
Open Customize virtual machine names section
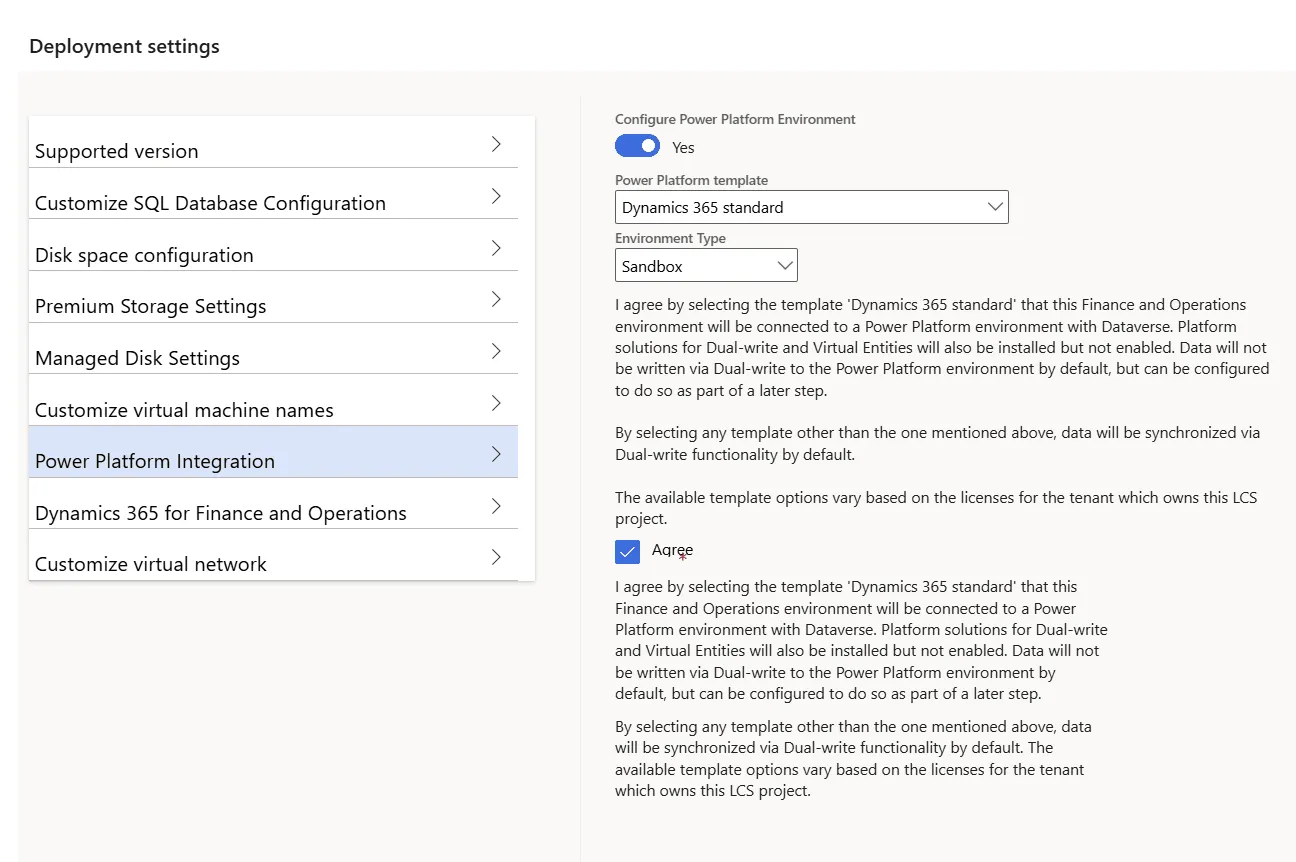[x=273, y=400]
